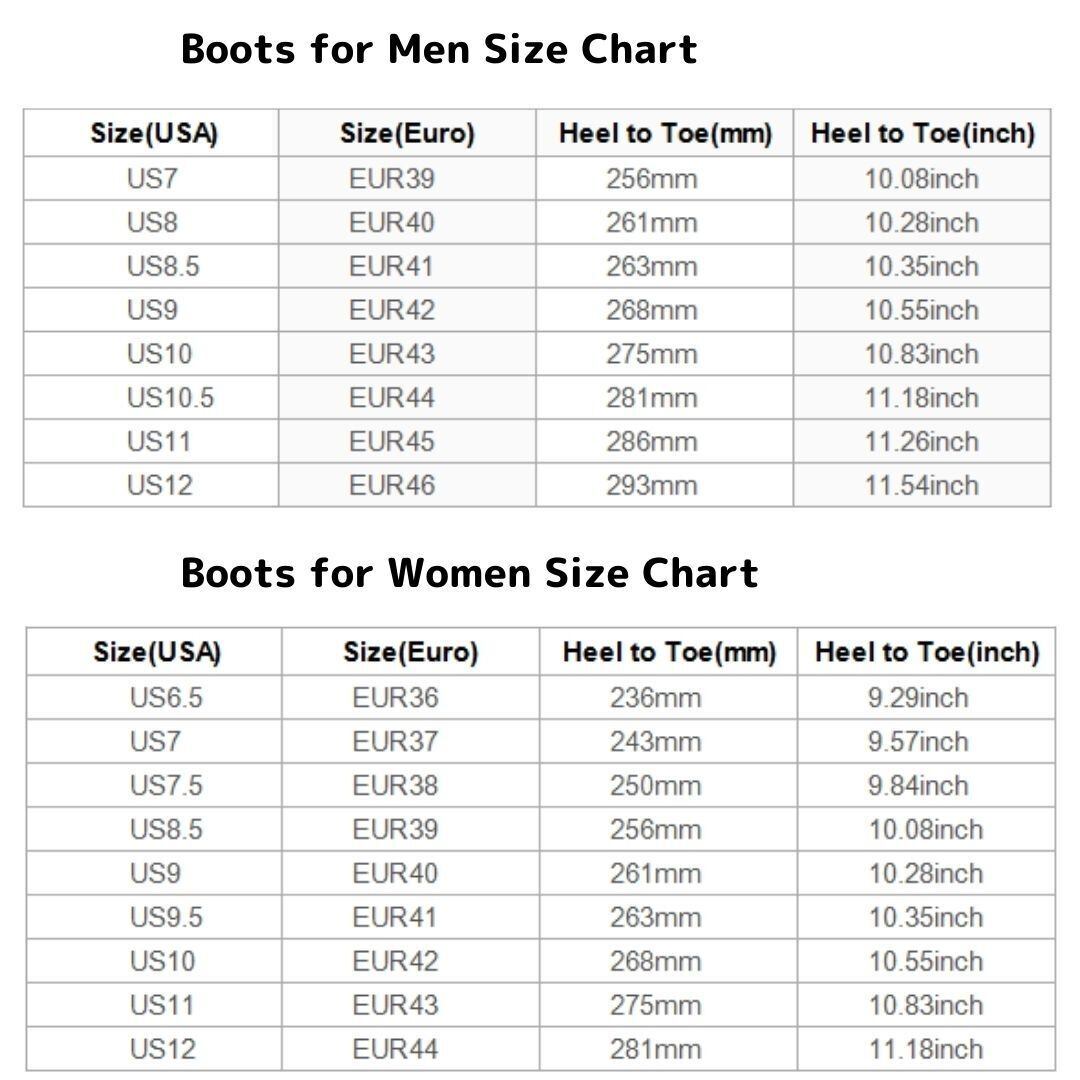
Task: Select the EUR46 cell in men's chart
Action: click(x=391, y=485)
